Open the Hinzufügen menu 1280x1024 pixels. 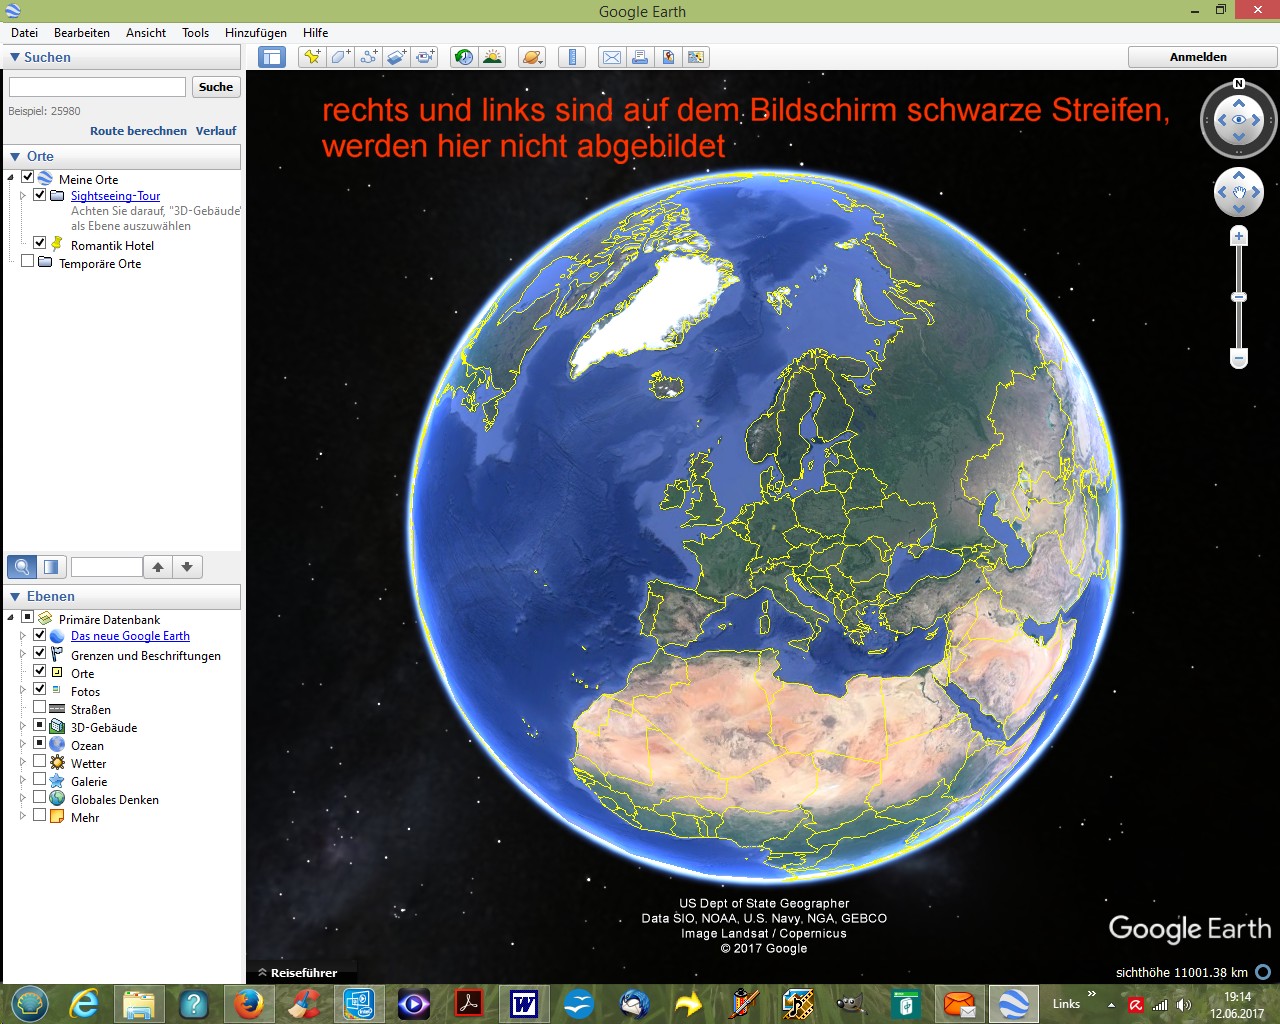(x=256, y=33)
